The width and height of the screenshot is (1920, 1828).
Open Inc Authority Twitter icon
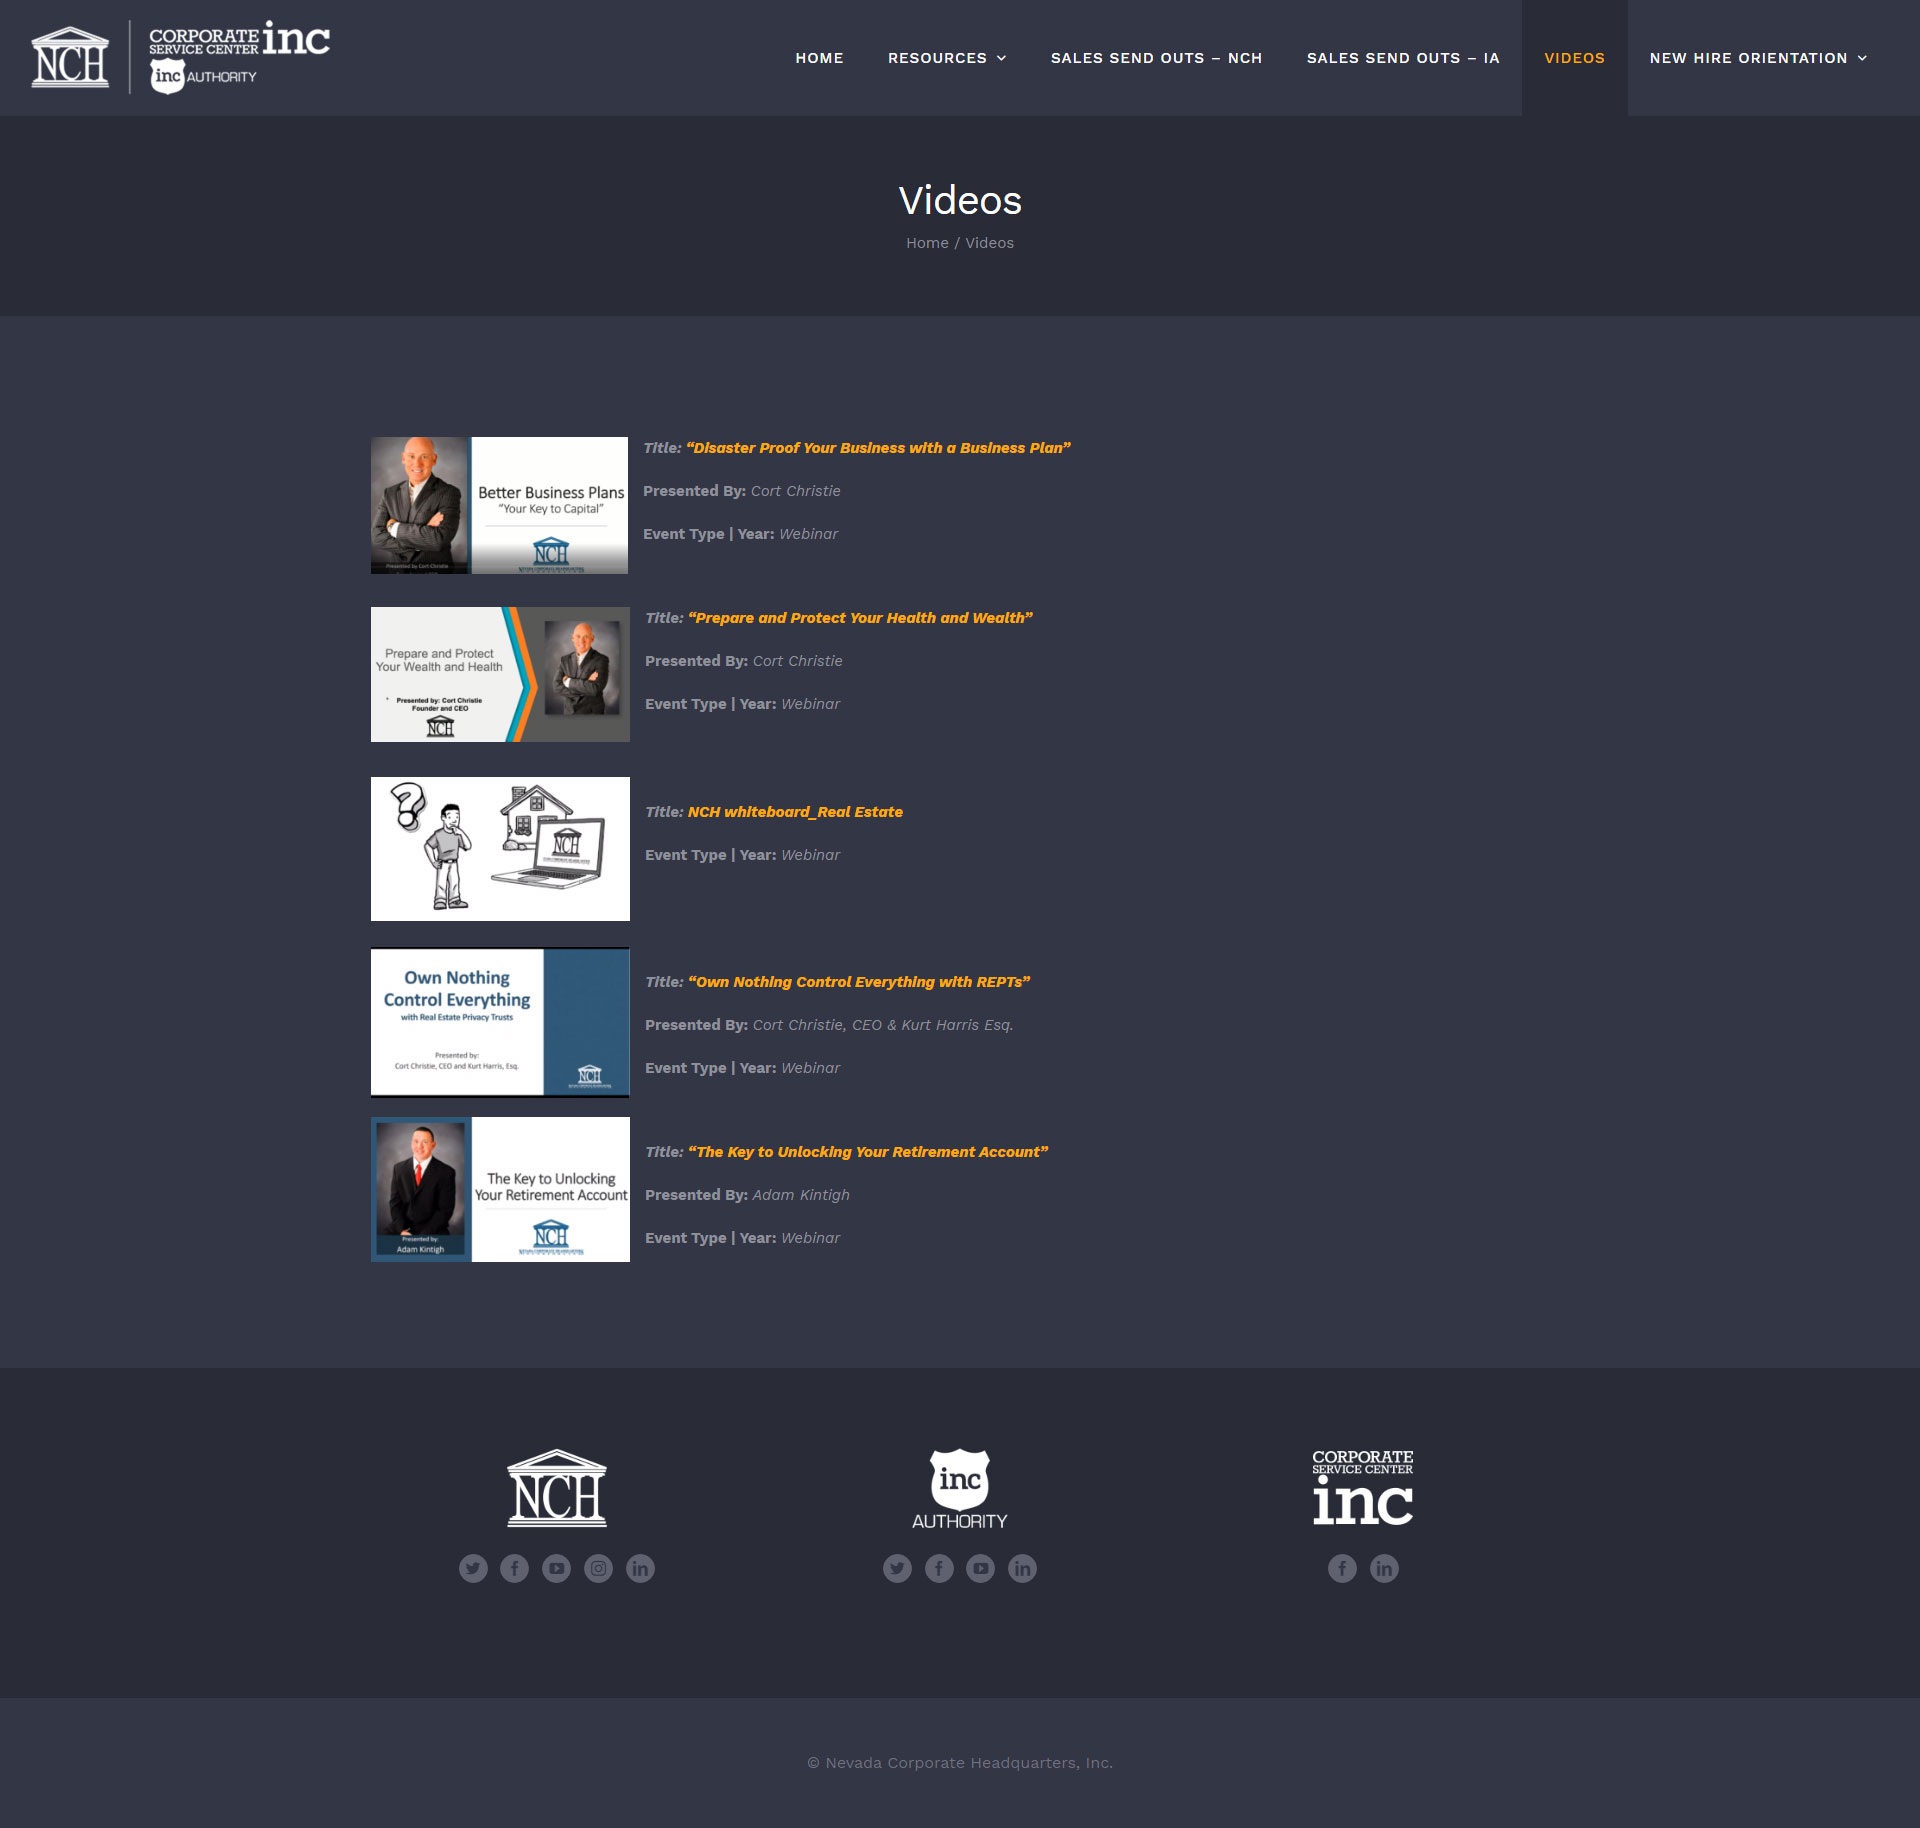pos(897,1568)
